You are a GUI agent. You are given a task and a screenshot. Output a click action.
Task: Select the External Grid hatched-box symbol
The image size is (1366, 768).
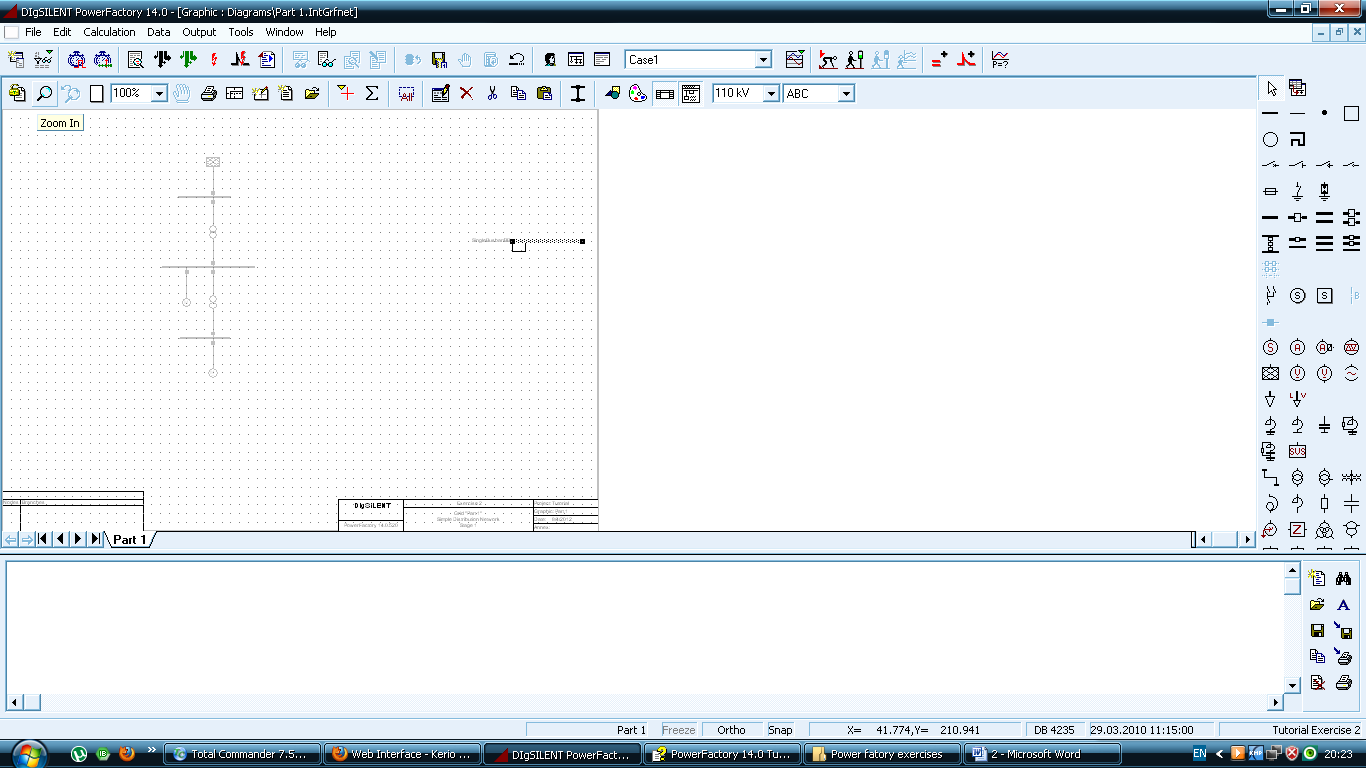coord(1270,374)
